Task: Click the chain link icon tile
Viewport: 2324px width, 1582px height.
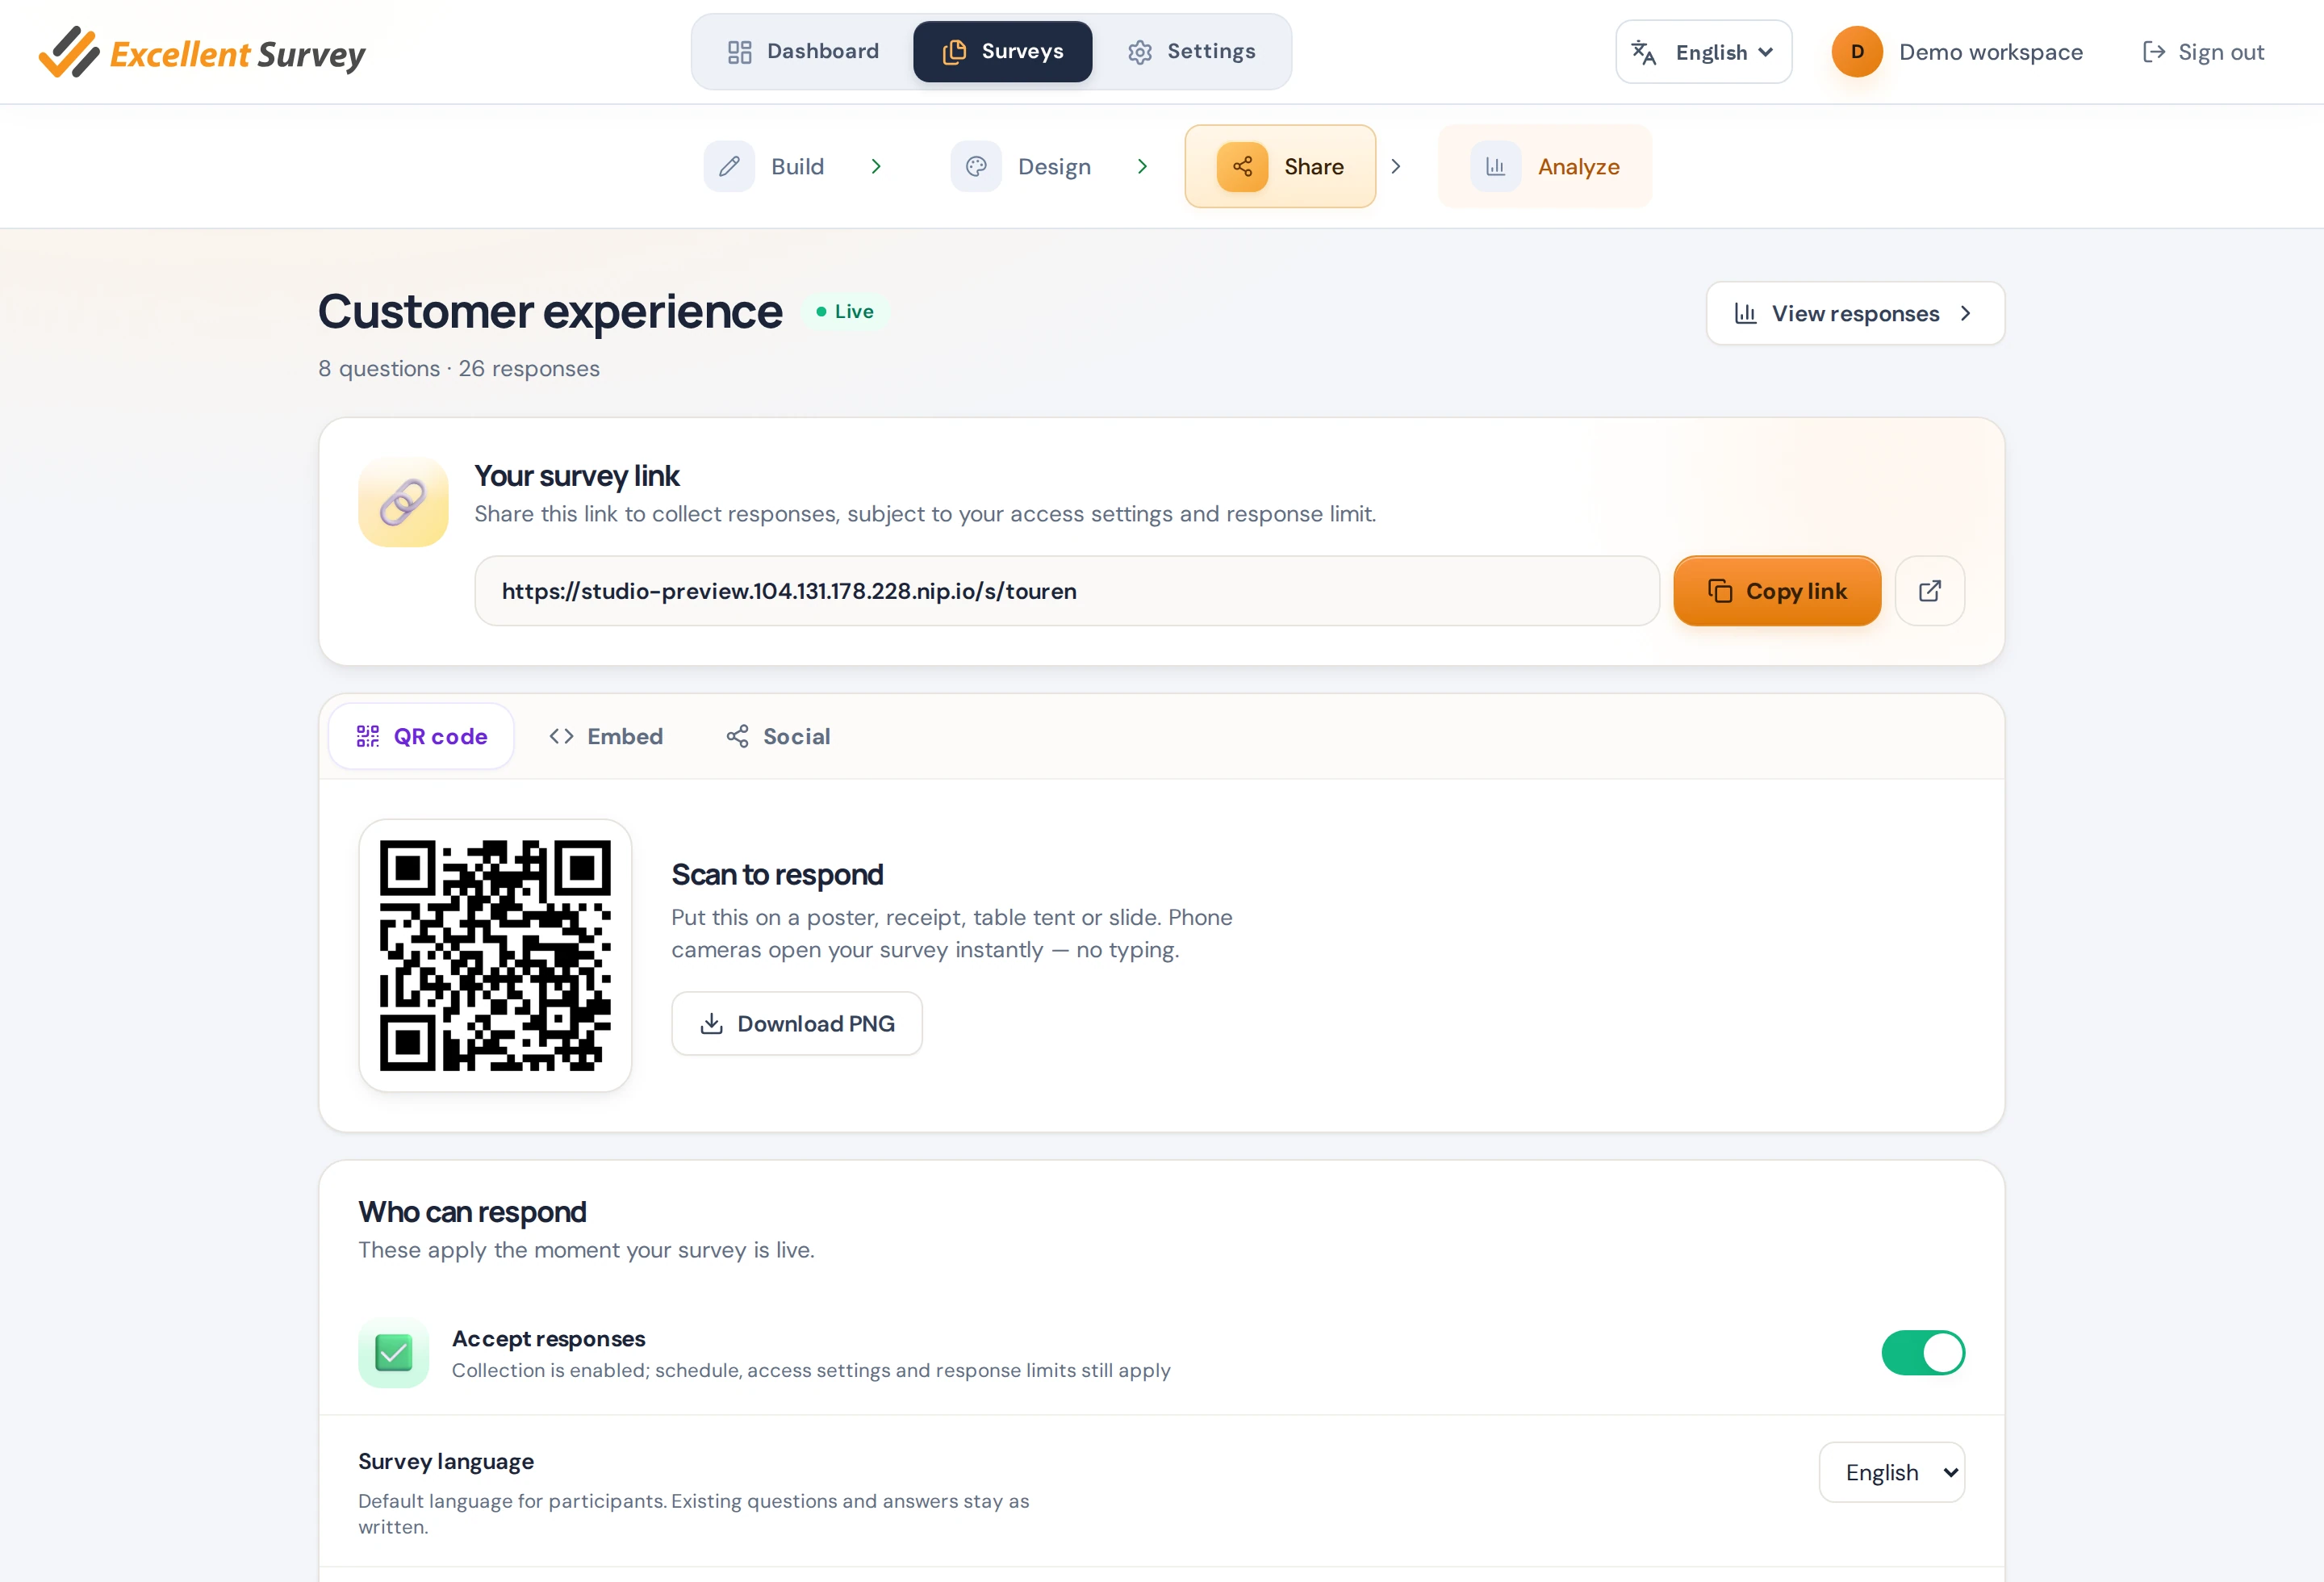Action: (x=403, y=502)
